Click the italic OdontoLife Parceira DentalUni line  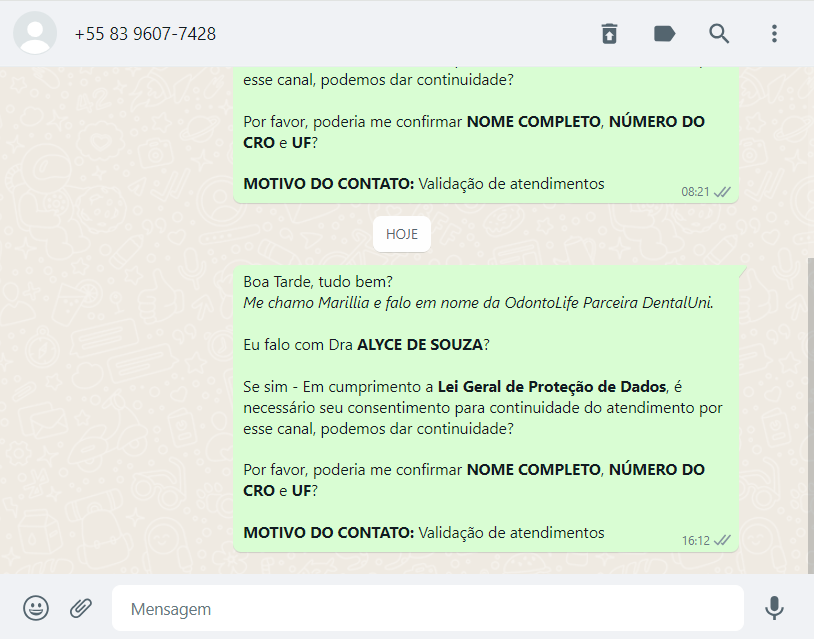pos(478,303)
